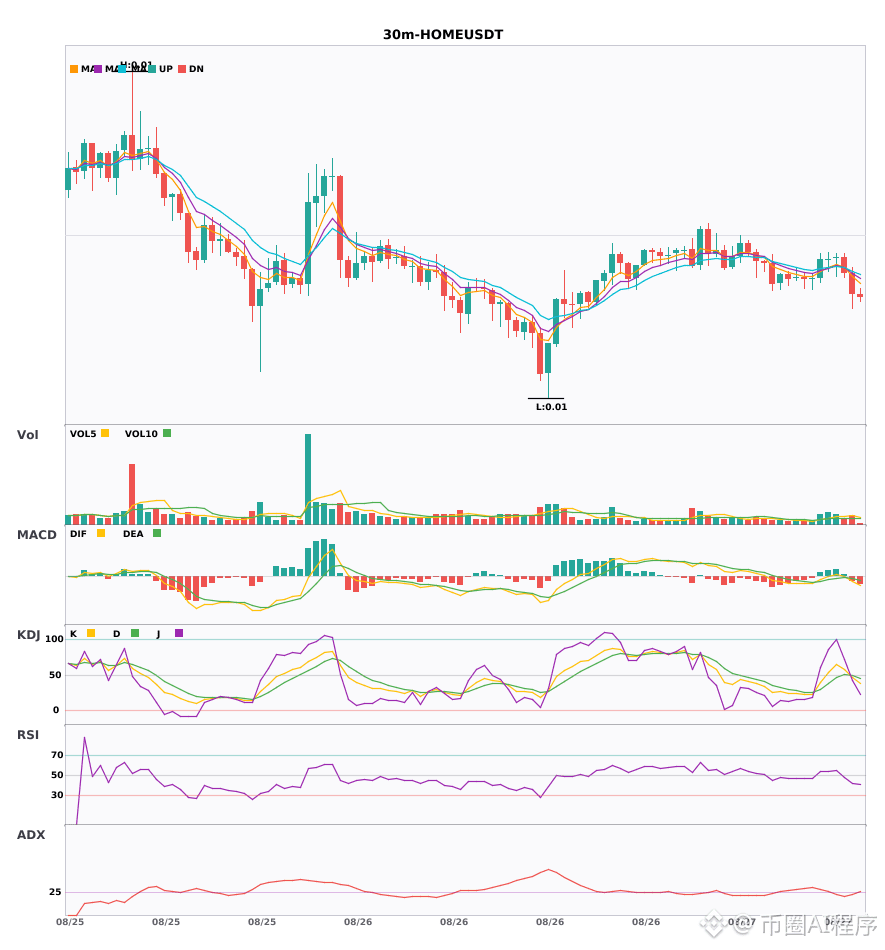Click the VOL5 legend text

tap(83, 434)
